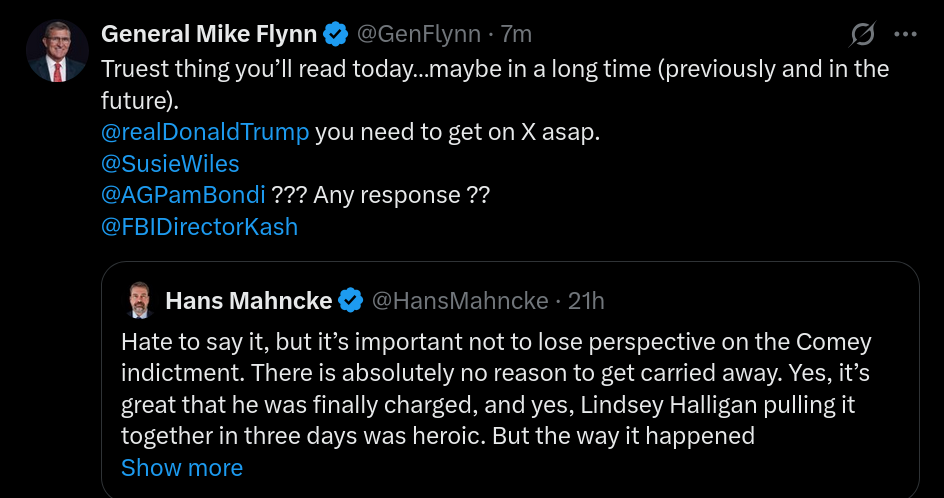
Task: Open the General Mike Flynn display name
Action: click(209, 35)
